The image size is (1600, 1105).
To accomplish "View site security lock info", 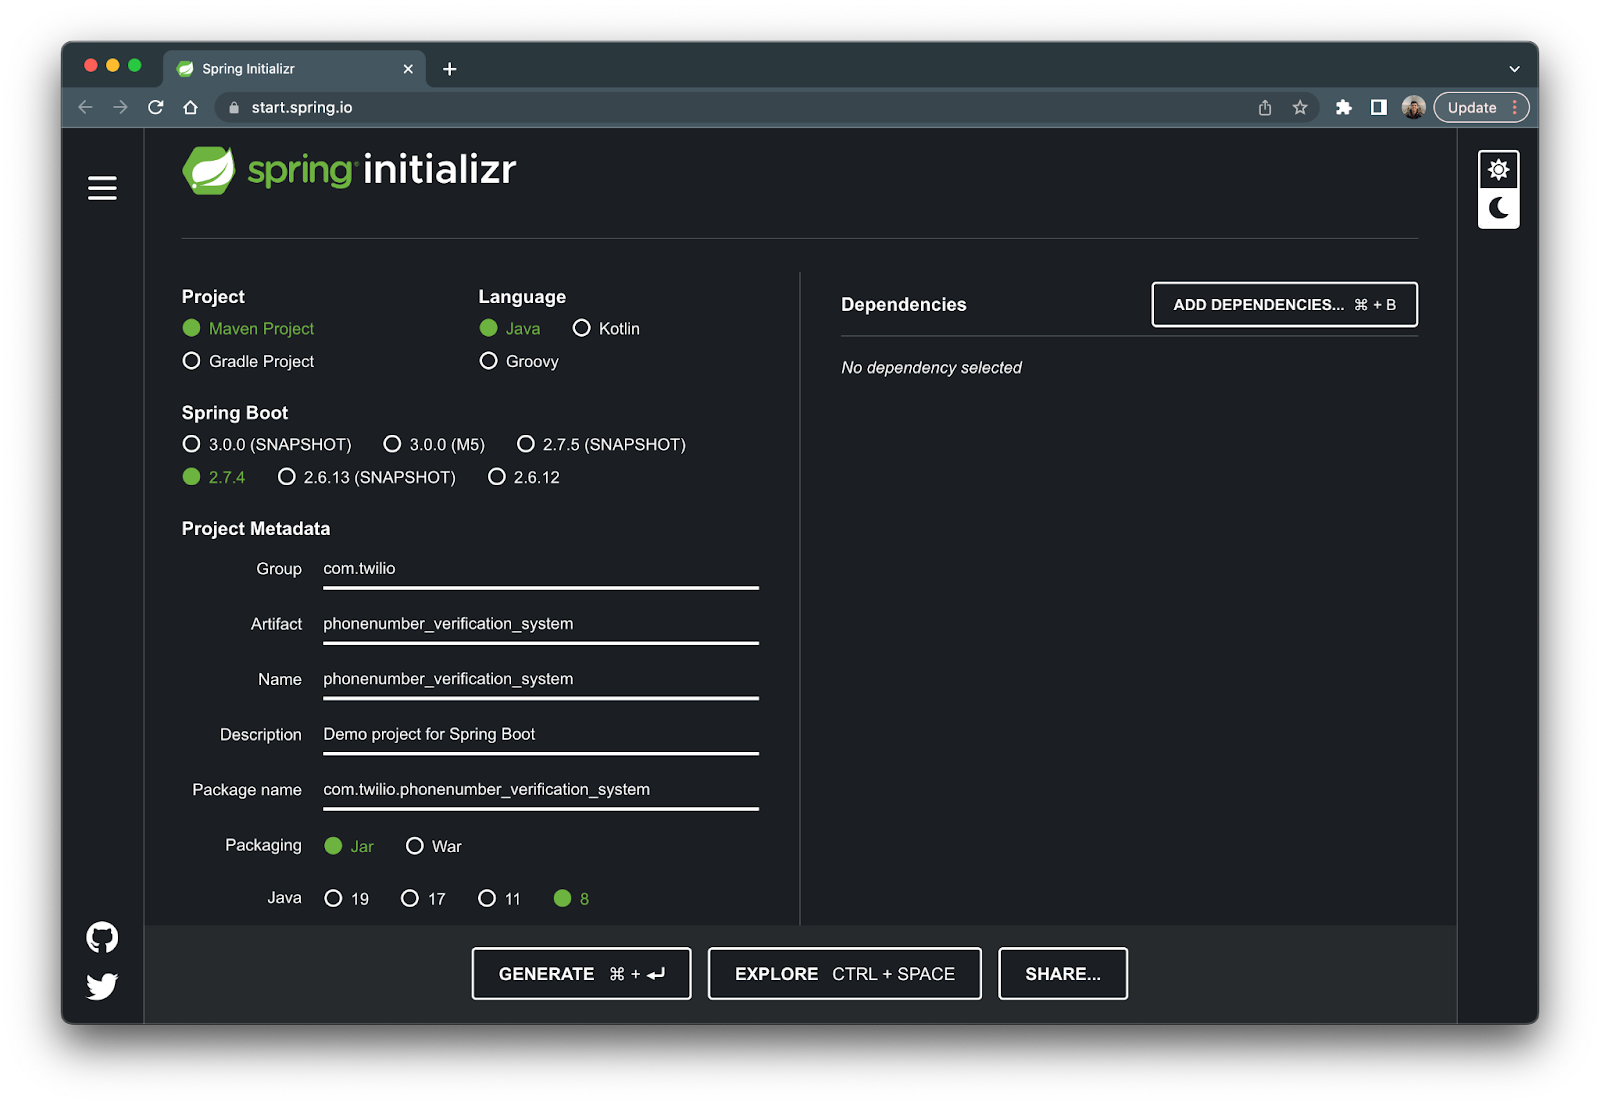I will click(234, 107).
